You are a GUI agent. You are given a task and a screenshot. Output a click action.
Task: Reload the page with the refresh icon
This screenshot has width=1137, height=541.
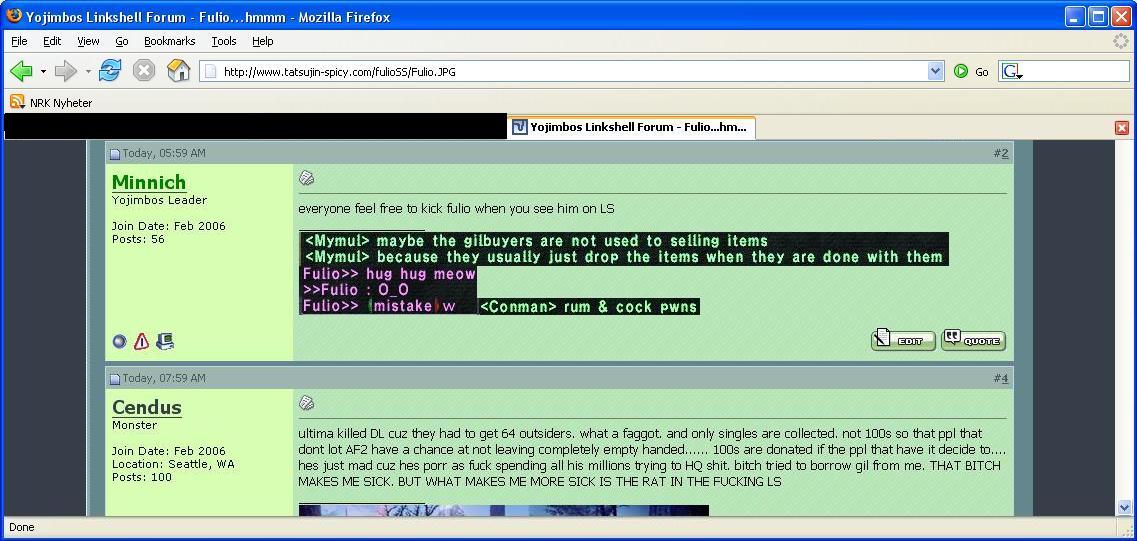pos(110,71)
